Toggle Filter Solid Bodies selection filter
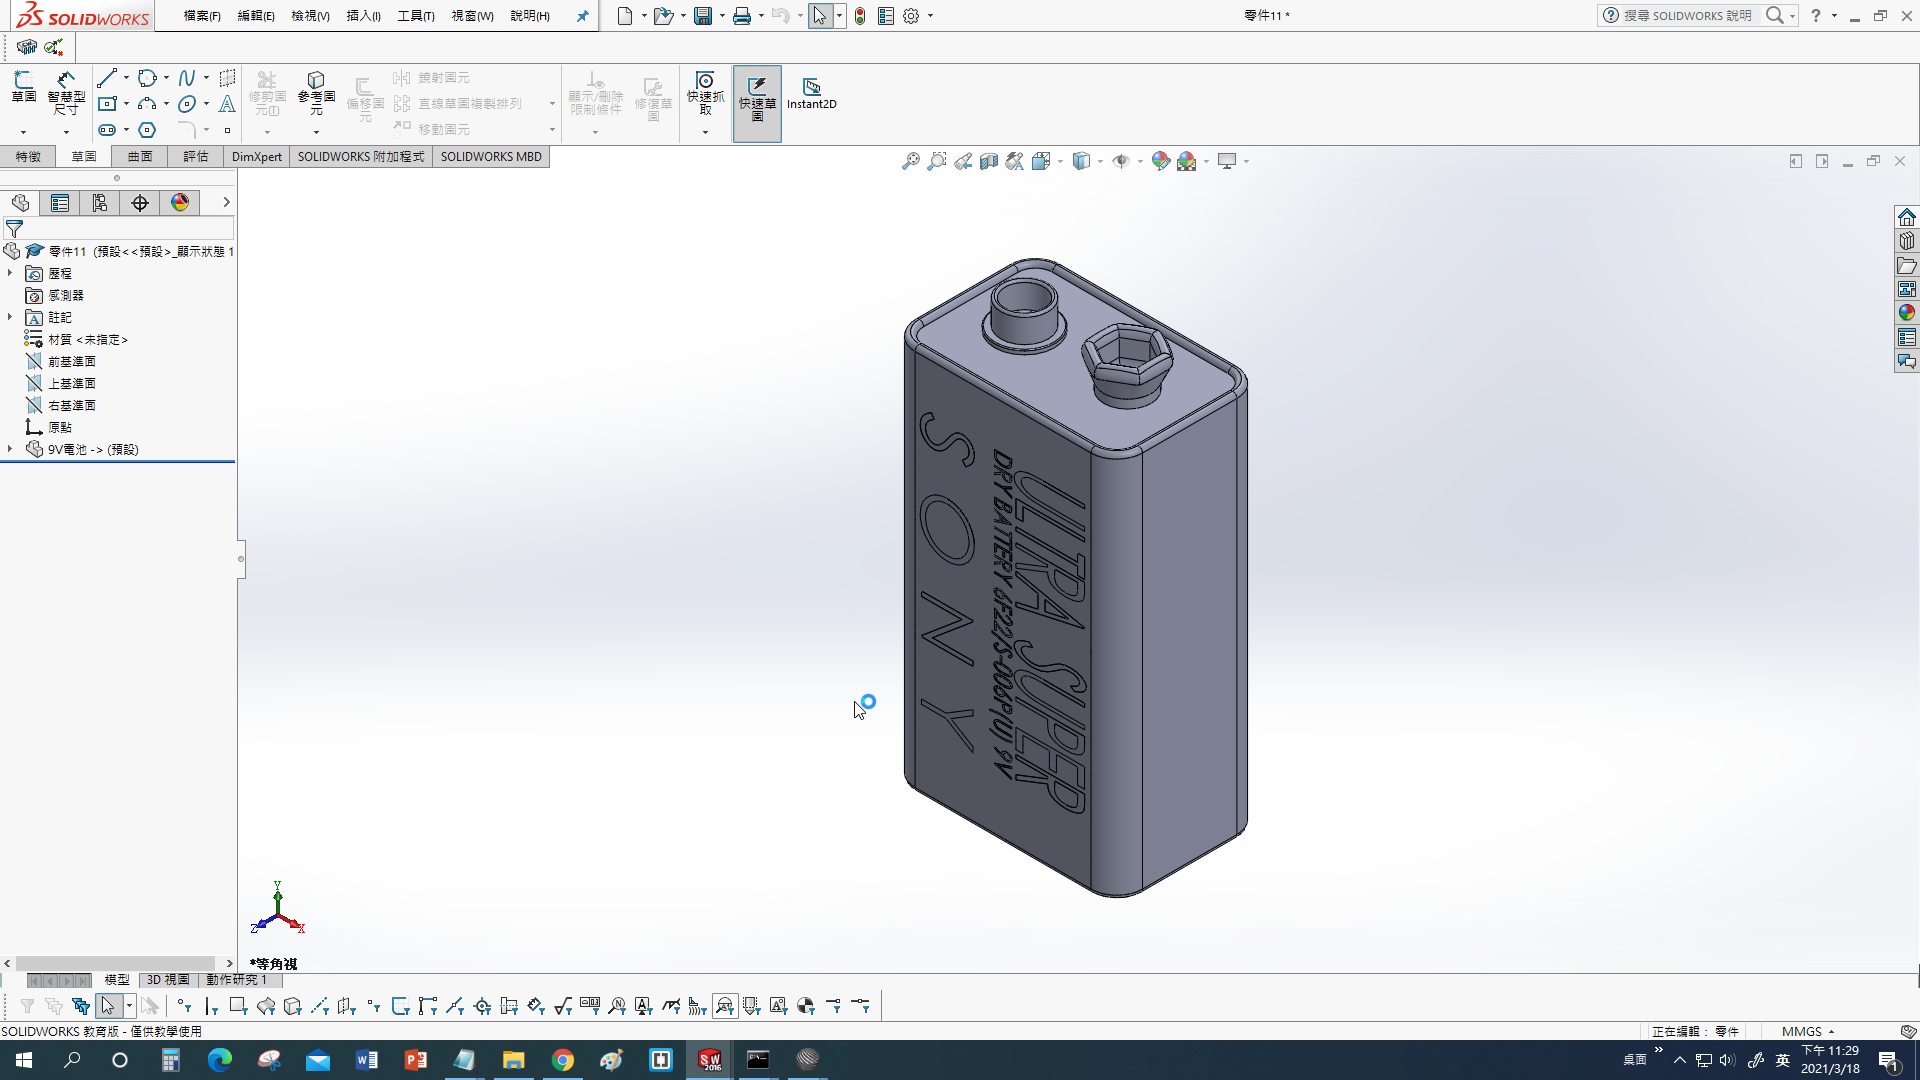This screenshot has width=1920, height=1080. click(x=292, y=1006)
